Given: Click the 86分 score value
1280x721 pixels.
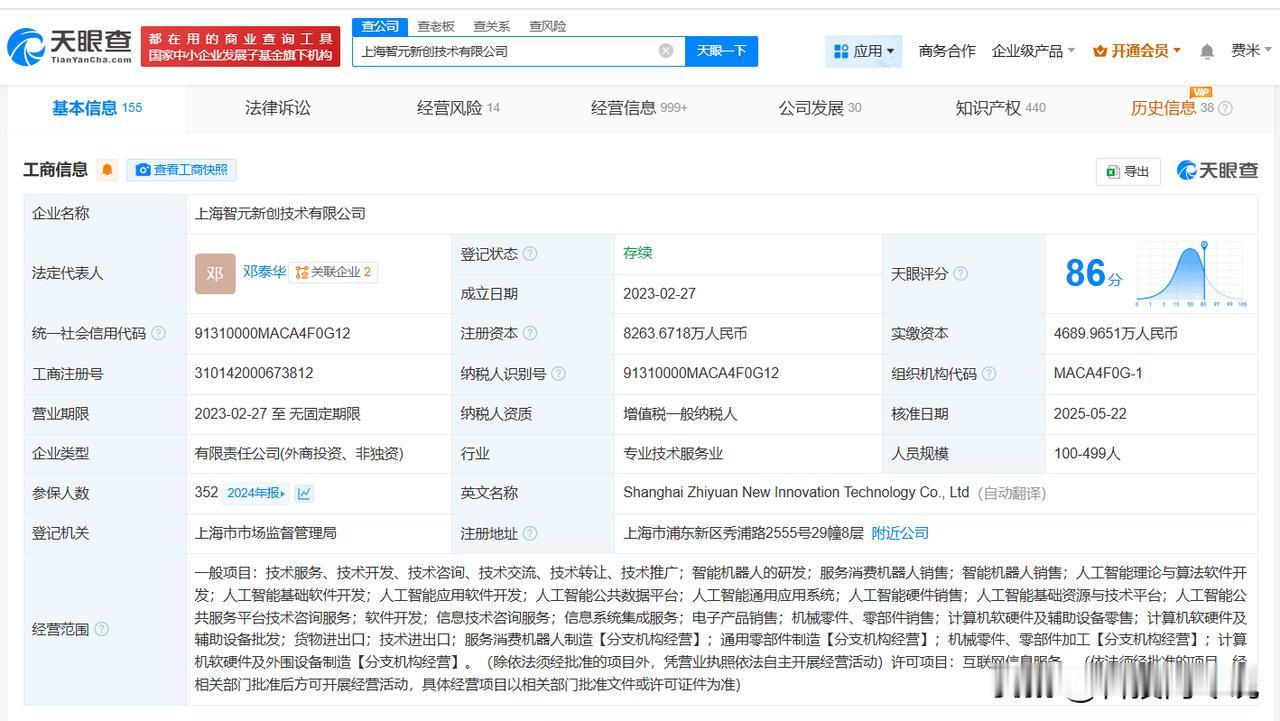Looking at the screenshot, I should 1094,273.
